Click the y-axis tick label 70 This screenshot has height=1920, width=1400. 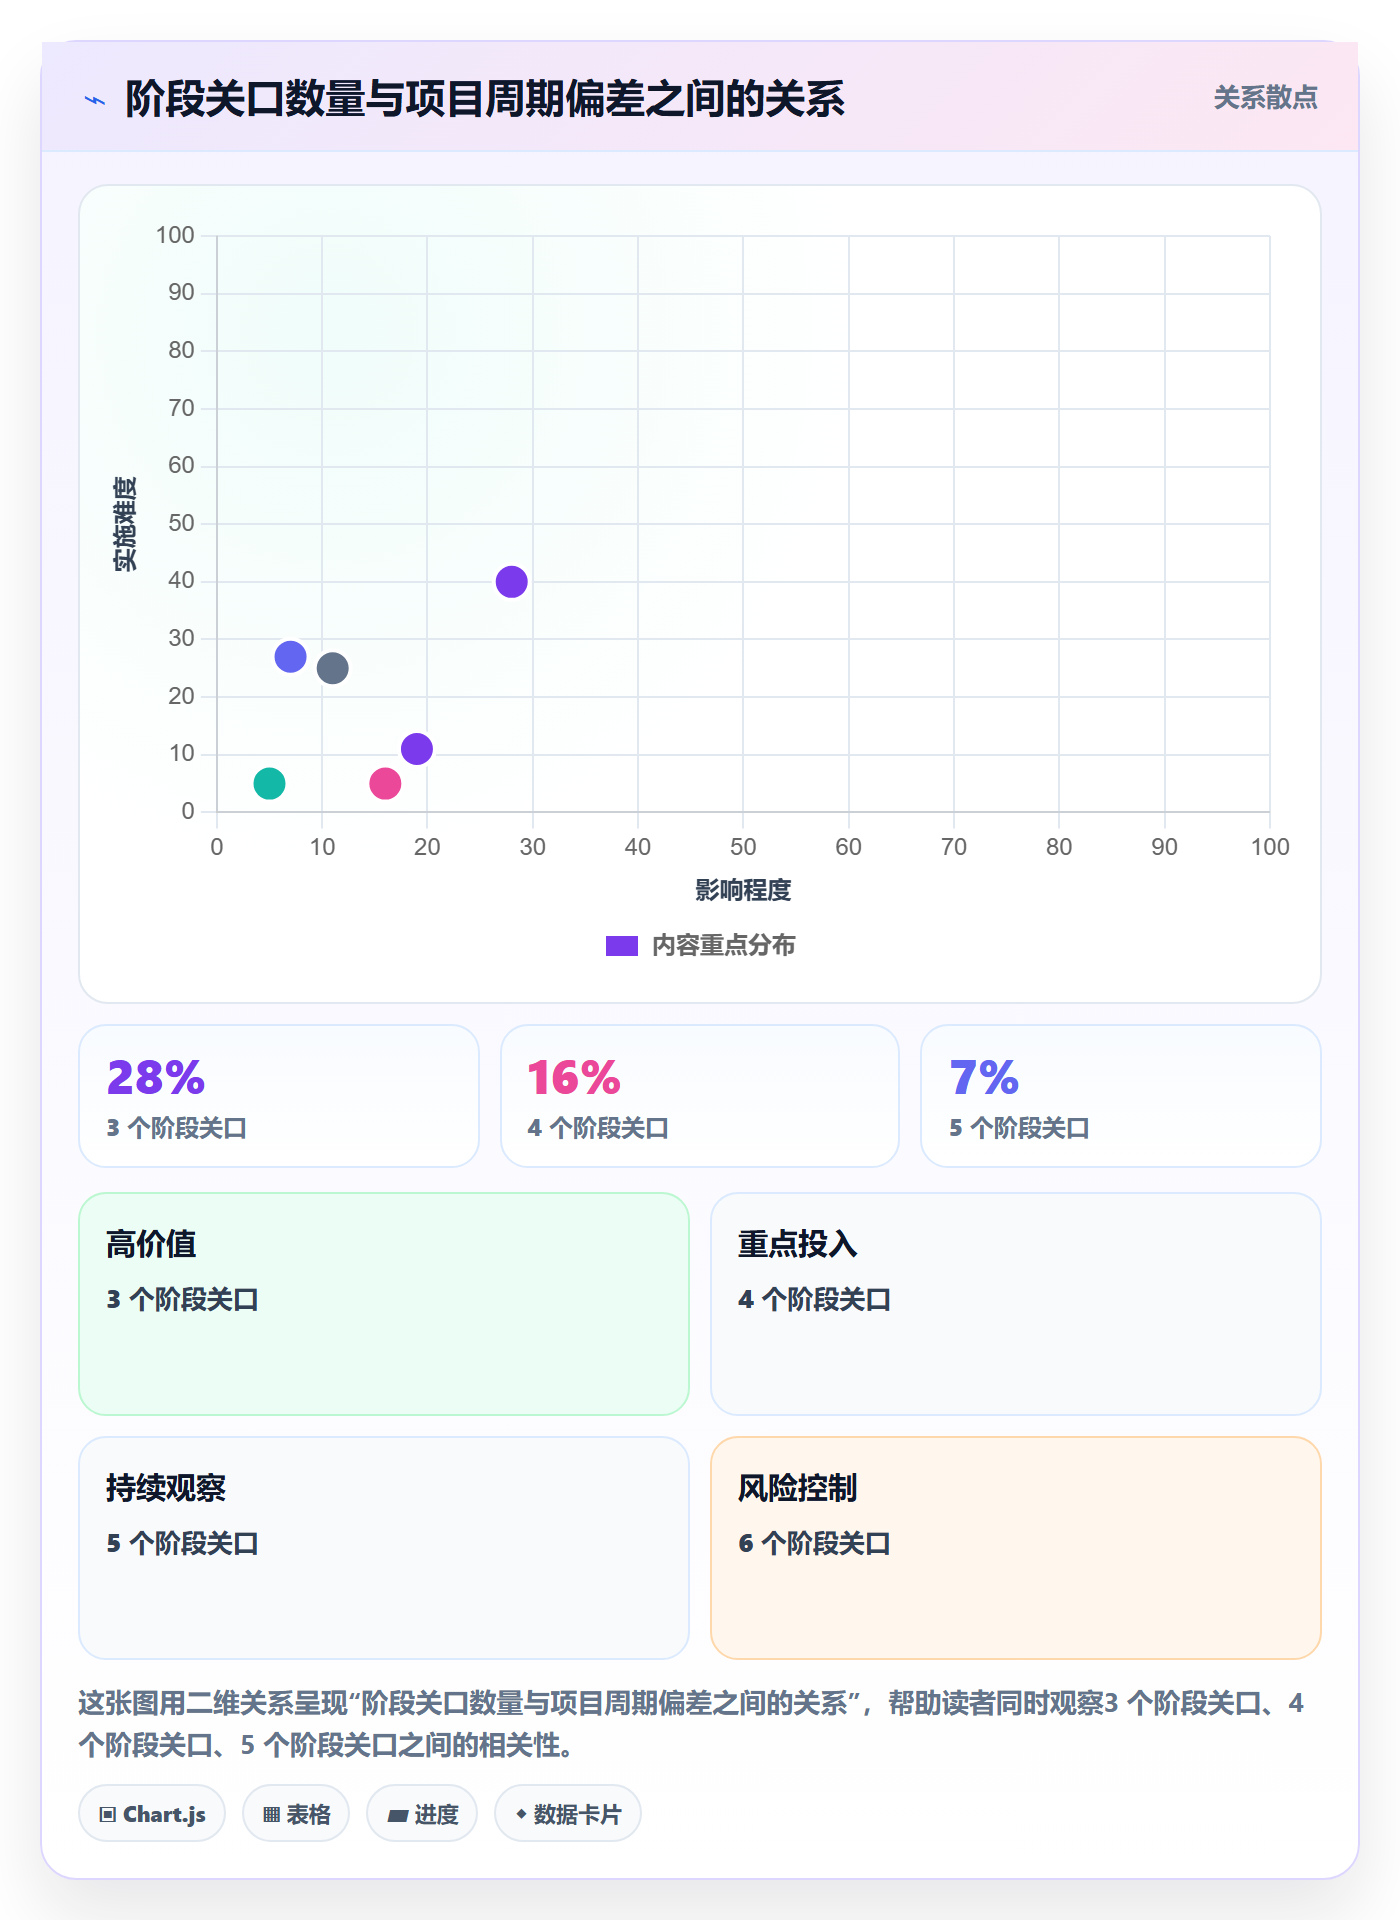point(181,408)
